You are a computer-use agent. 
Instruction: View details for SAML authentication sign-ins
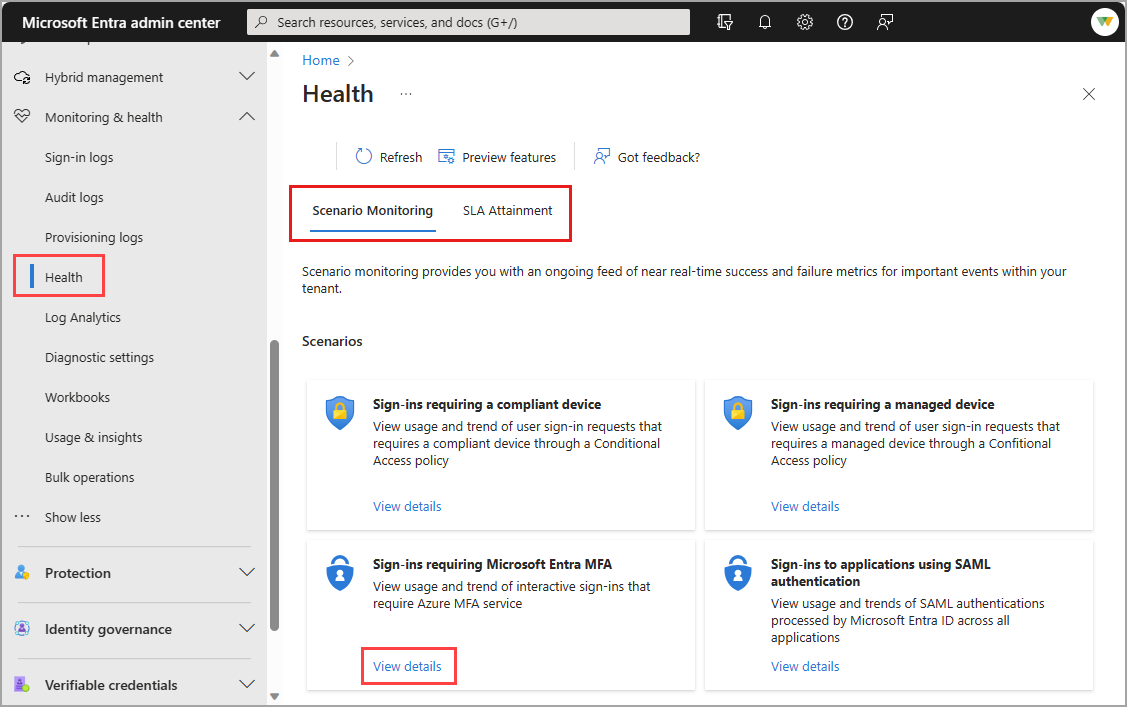[805, 666]
